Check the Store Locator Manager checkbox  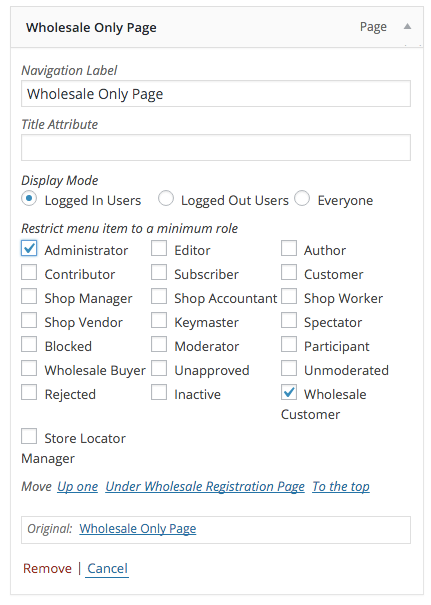(x=29, y=437)
